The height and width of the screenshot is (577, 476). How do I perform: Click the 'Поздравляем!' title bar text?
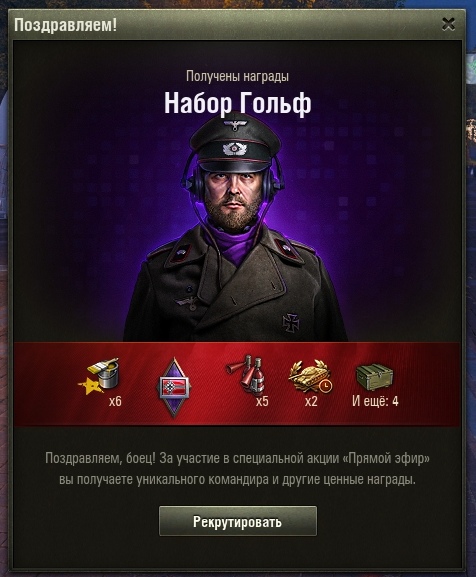click(65, 25)
